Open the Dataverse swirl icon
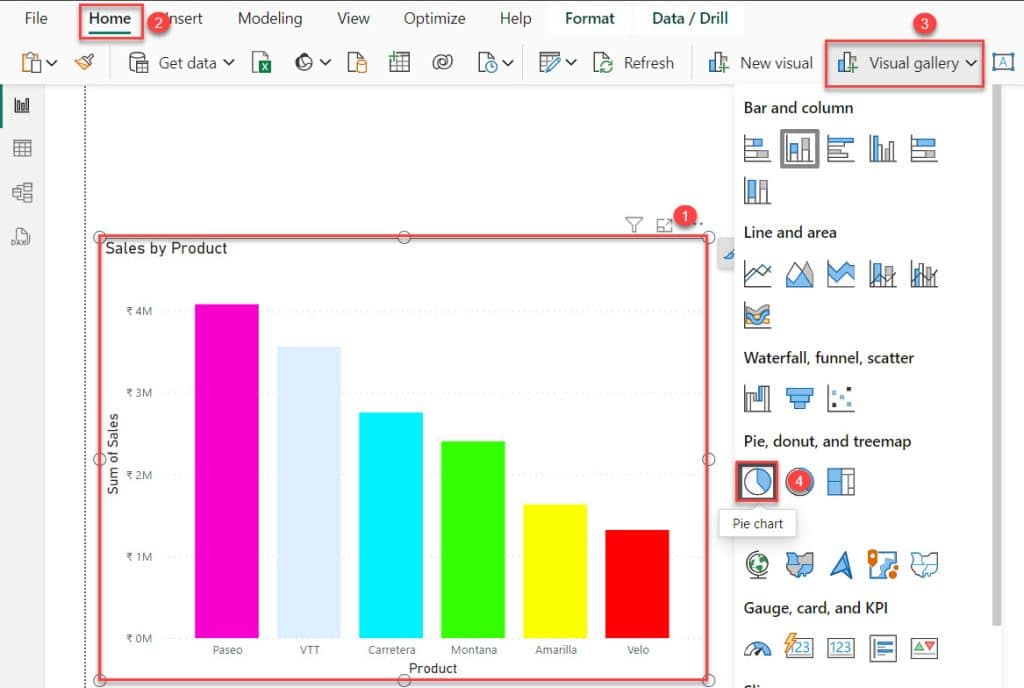 pyautogui.click(x=442, y=63)
